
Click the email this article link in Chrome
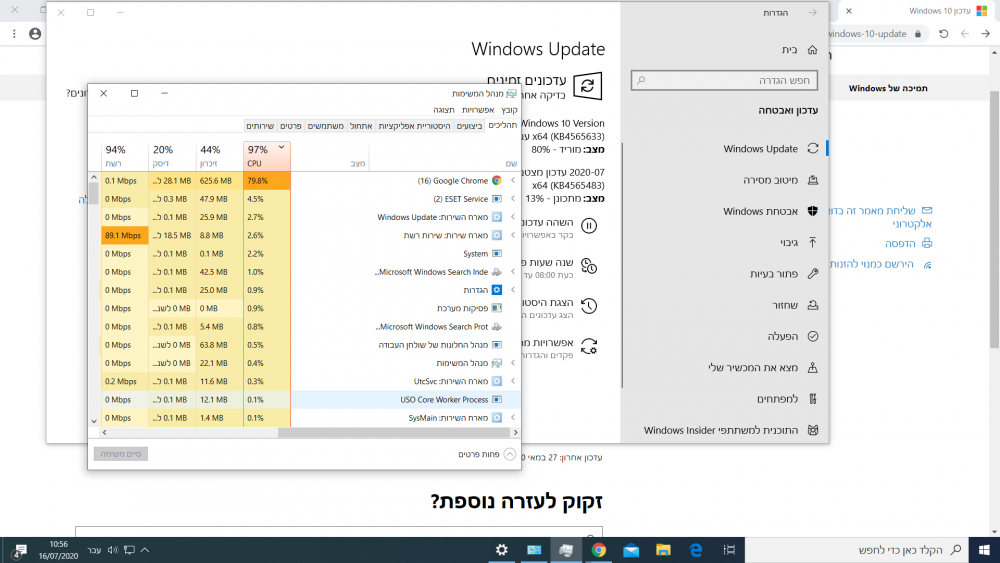pos(881,217)
